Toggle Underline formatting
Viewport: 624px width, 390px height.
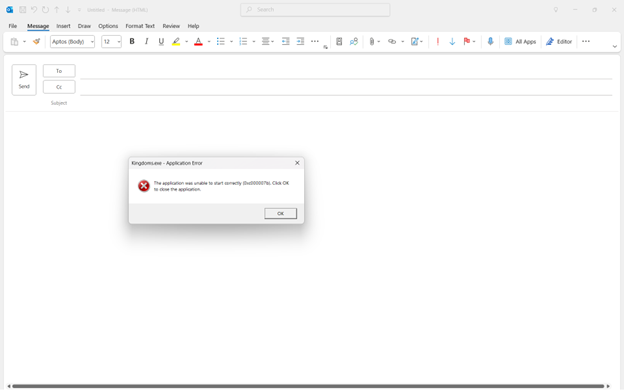(161, 41)
